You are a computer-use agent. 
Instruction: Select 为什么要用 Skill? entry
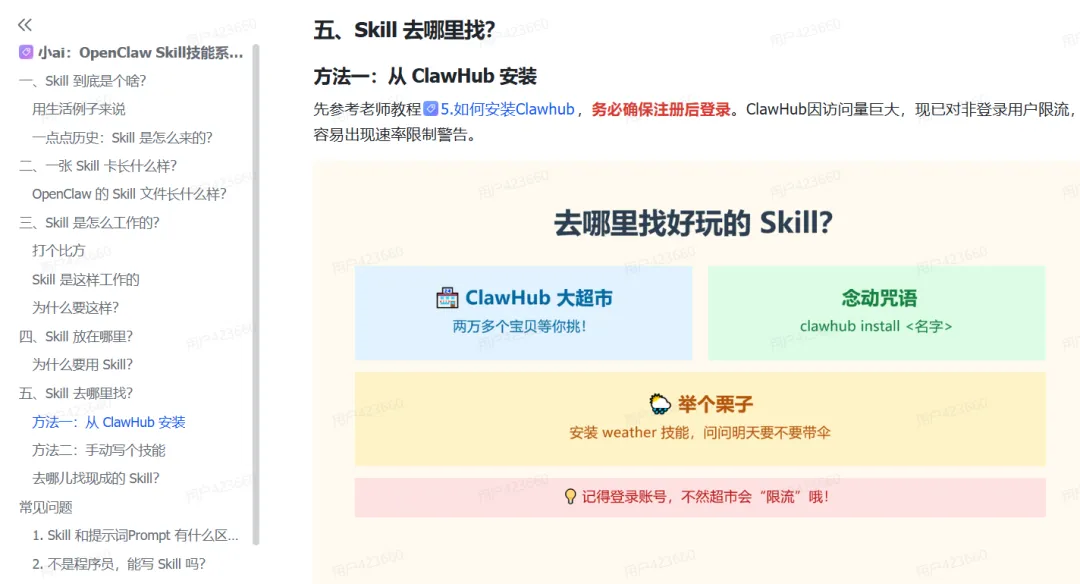82,364
